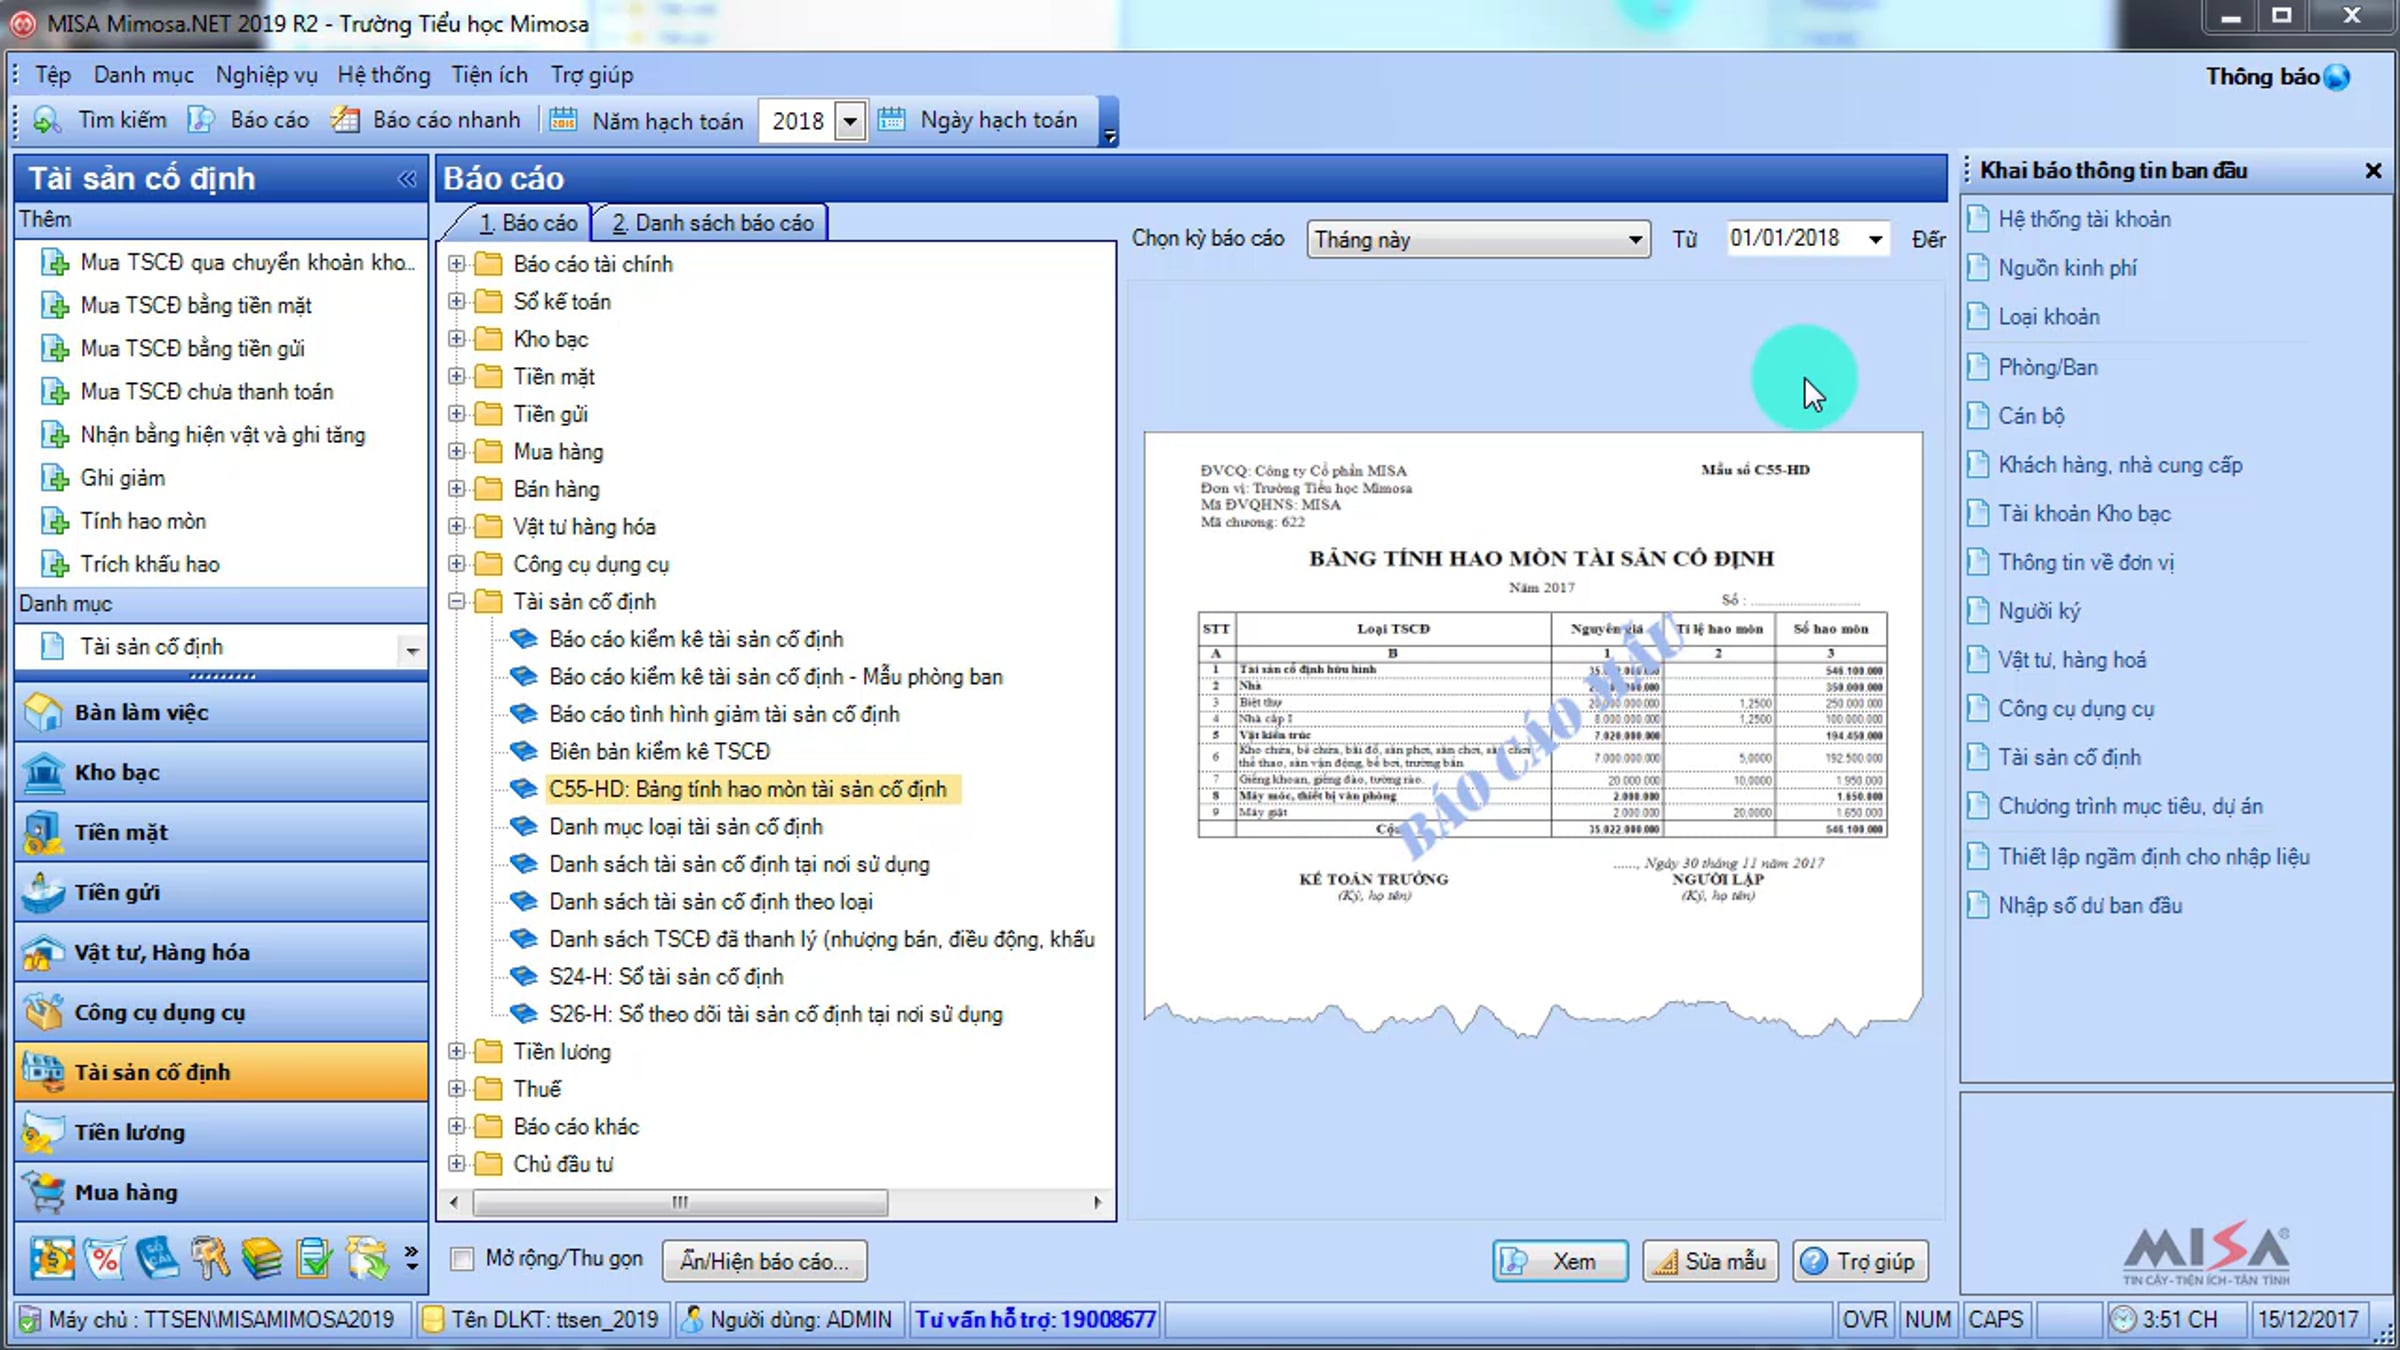Viewport: 2400px width, 1350px height.
Task: Open Vật tư, Hàng hóa module icon
Action: point(43,952)
